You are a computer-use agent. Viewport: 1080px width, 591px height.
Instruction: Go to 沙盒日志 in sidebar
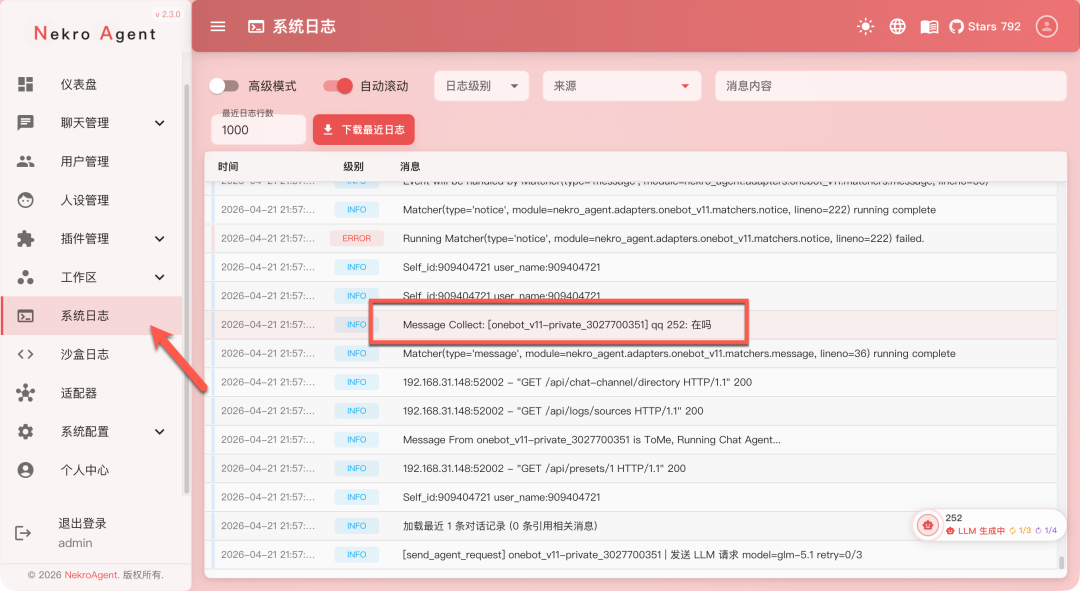click(x=85, y=355)
